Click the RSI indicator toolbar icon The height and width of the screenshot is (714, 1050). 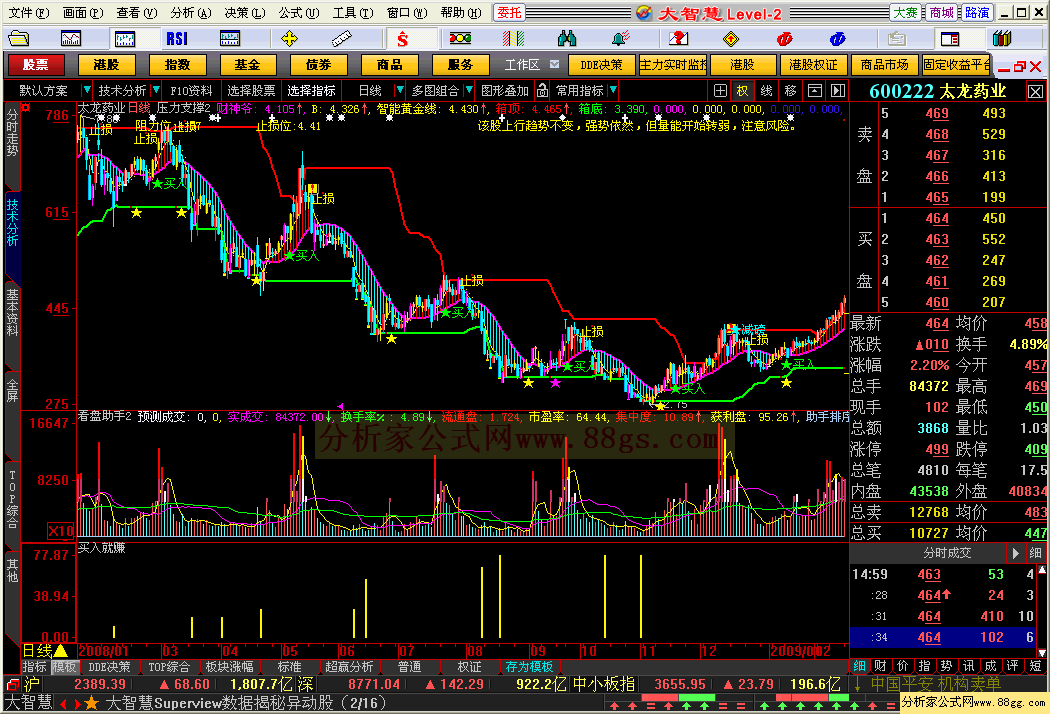click(177, 39)
